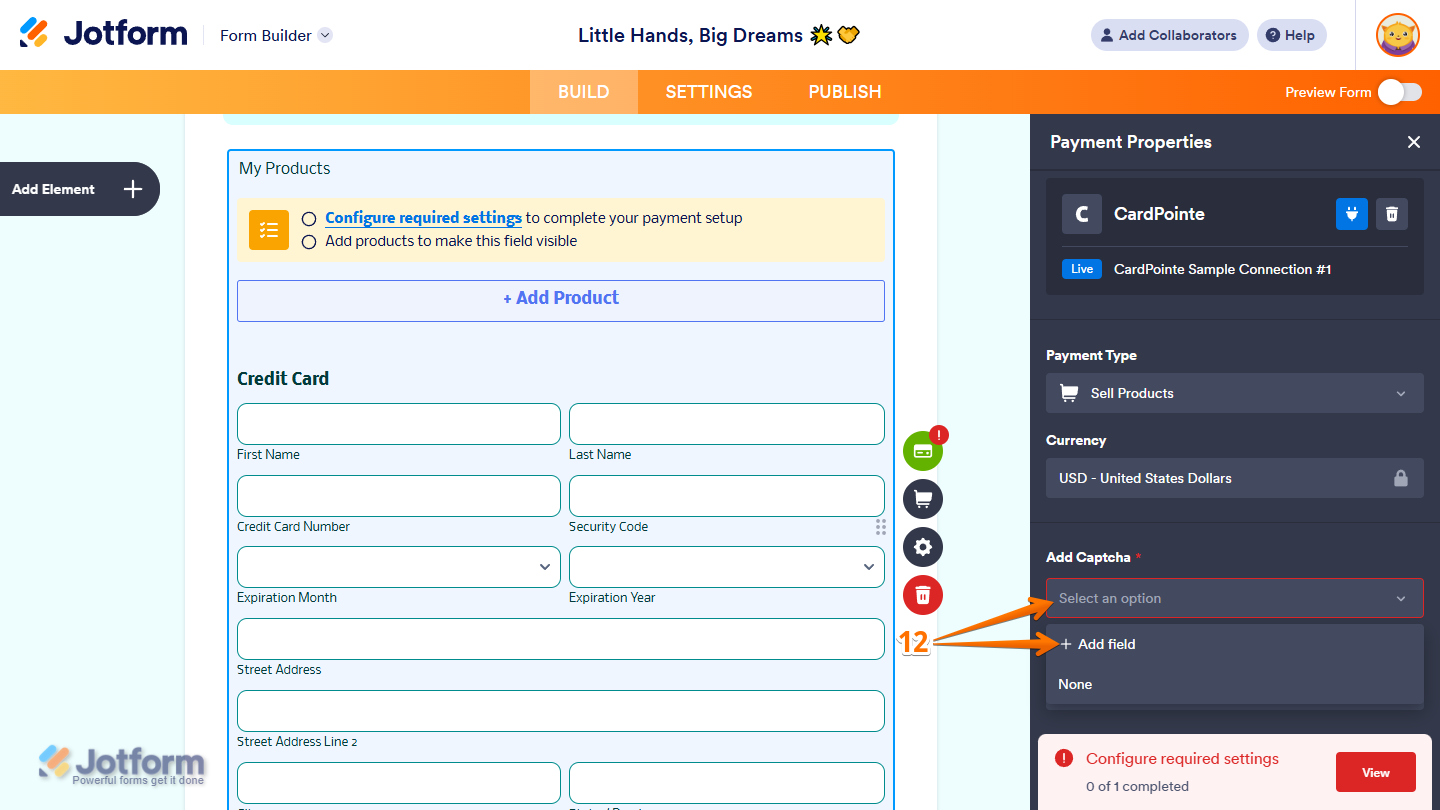Click the My Products field label
Screen dimensions: 1440x810
(285, 168)
